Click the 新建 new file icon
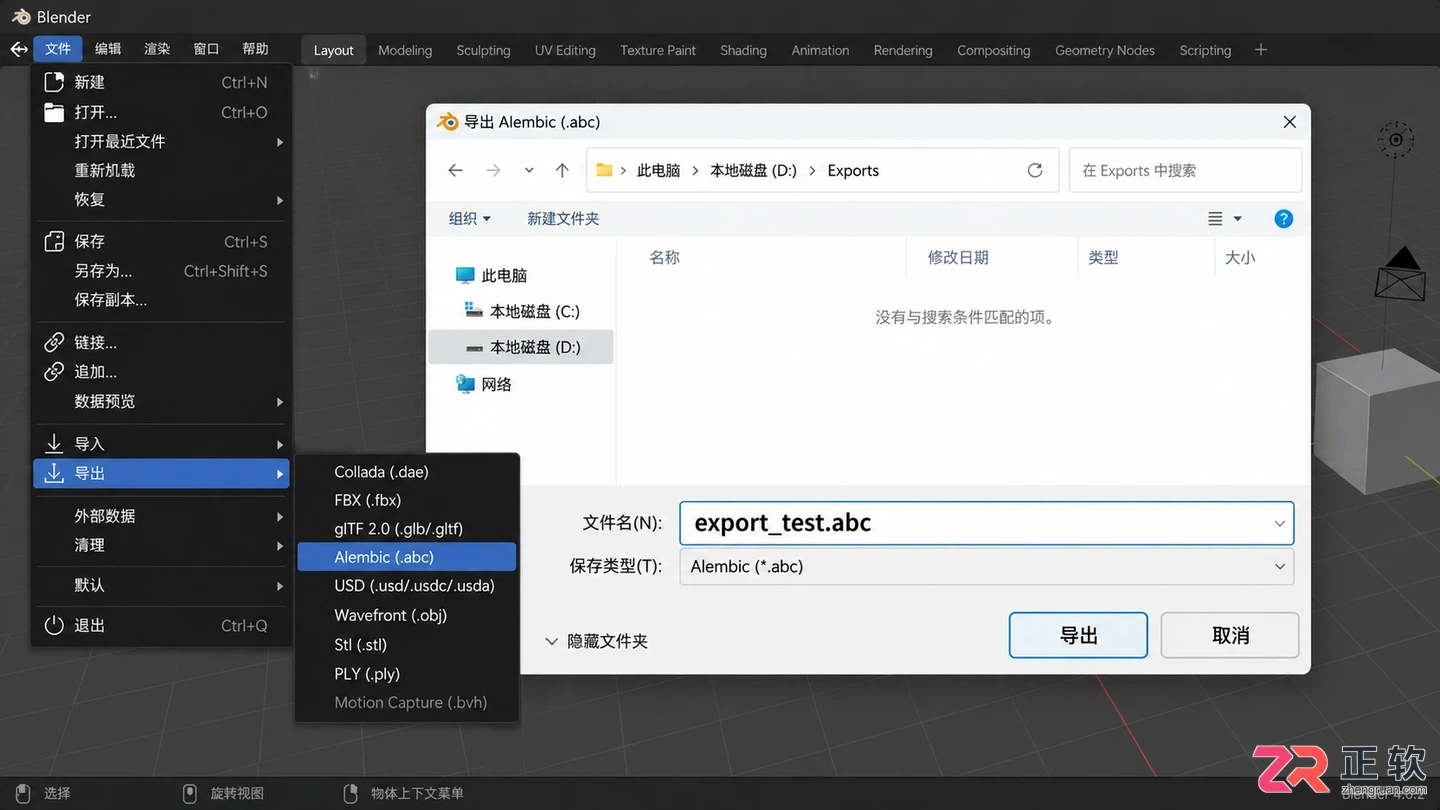Screen dimensions: 1440x810 point(54,82)
